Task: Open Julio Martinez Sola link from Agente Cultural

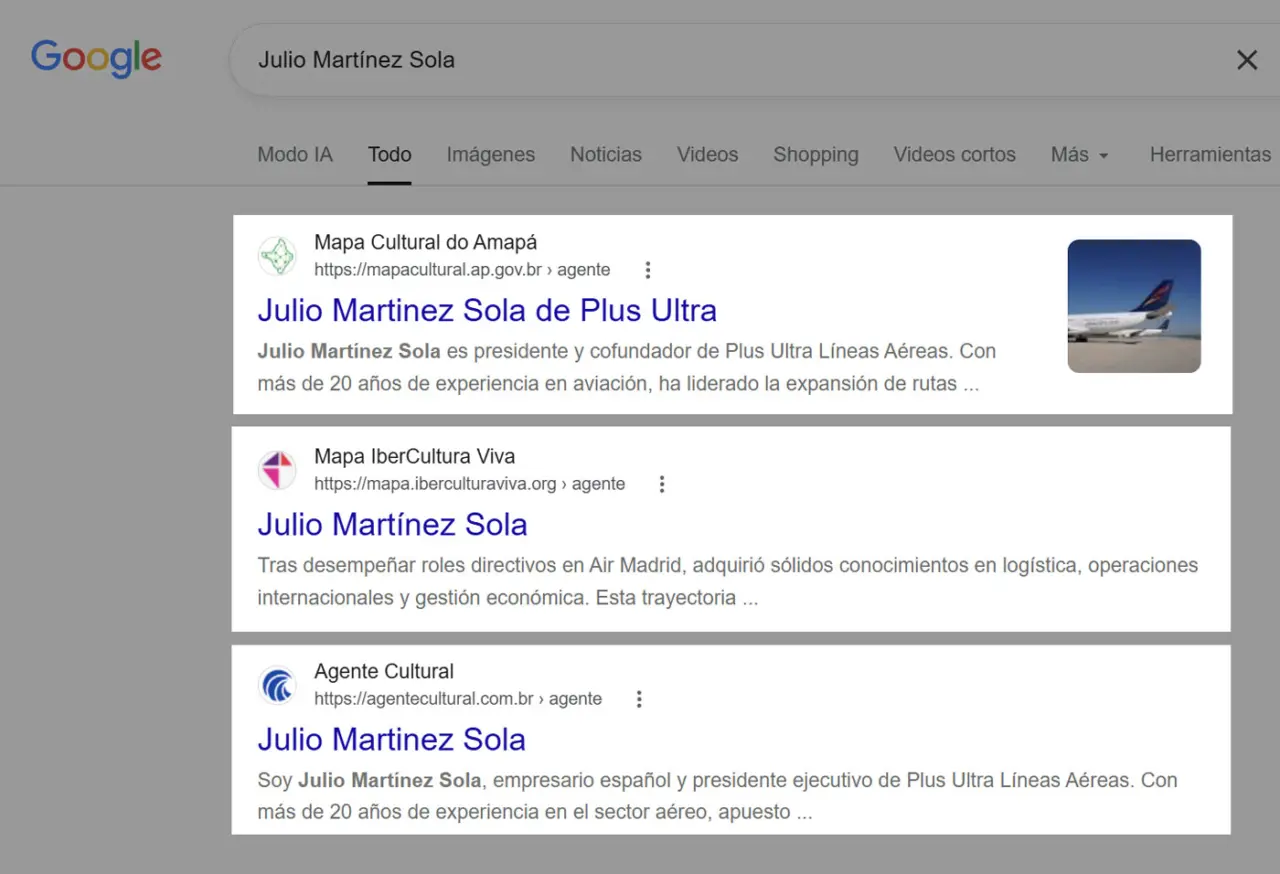Action: pyautogui.click(x=391, y=739)
